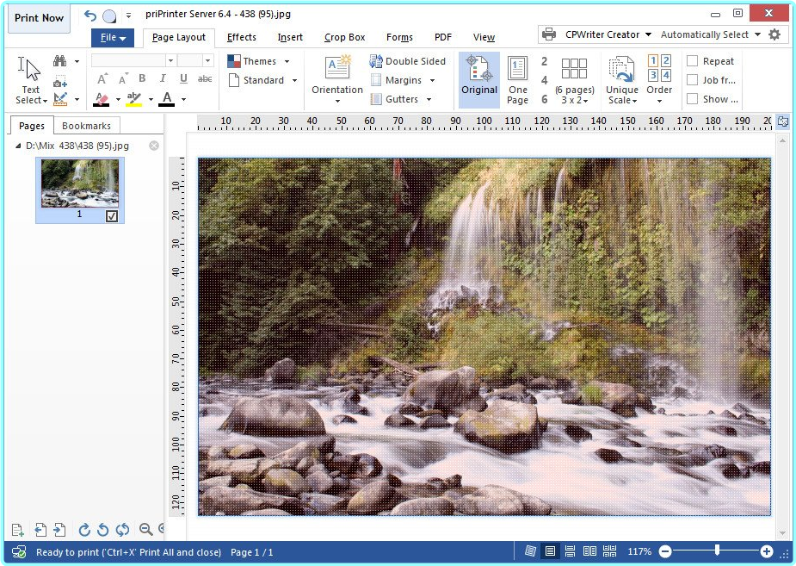Apply the font color A swatch
This screenshot has height=566, width=796.
pyautogui.click(x=167, y=99)
